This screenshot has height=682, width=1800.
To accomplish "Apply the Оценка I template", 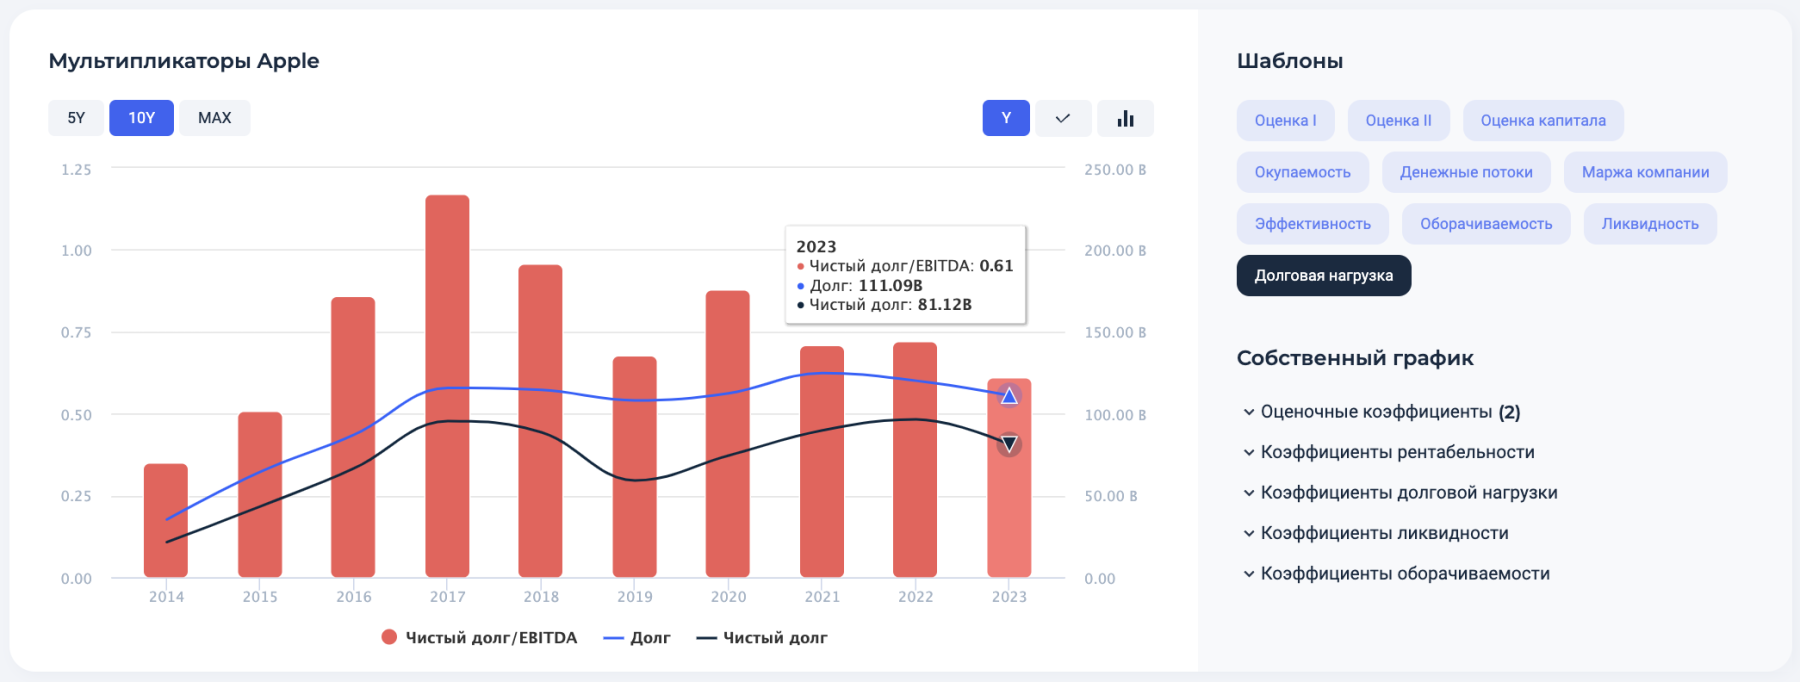I will 1285,120.
